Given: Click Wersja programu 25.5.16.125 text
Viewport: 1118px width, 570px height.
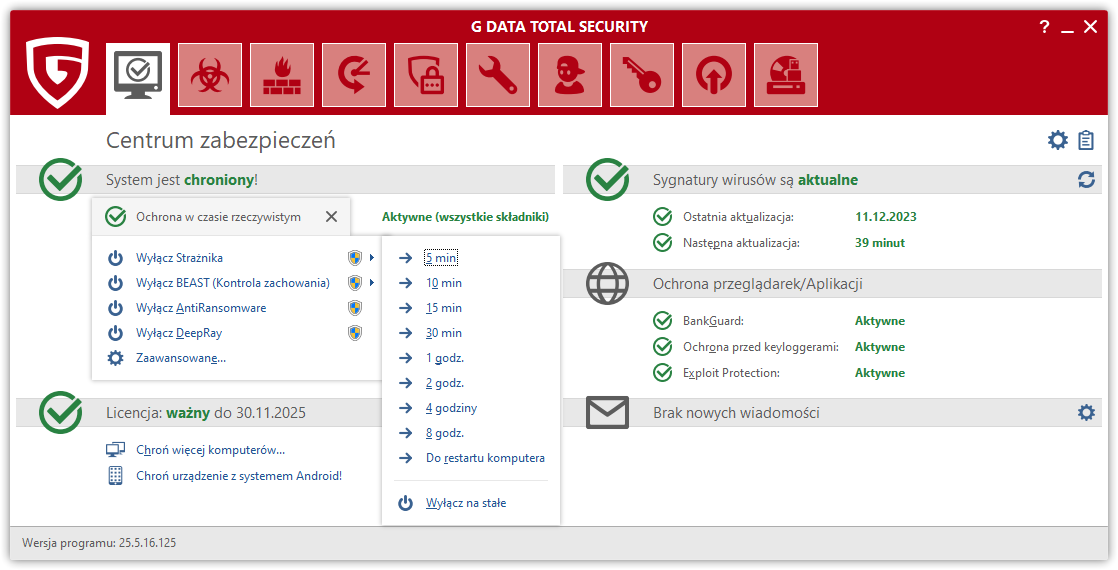Looking at the screenshot, I should [99, 543].
